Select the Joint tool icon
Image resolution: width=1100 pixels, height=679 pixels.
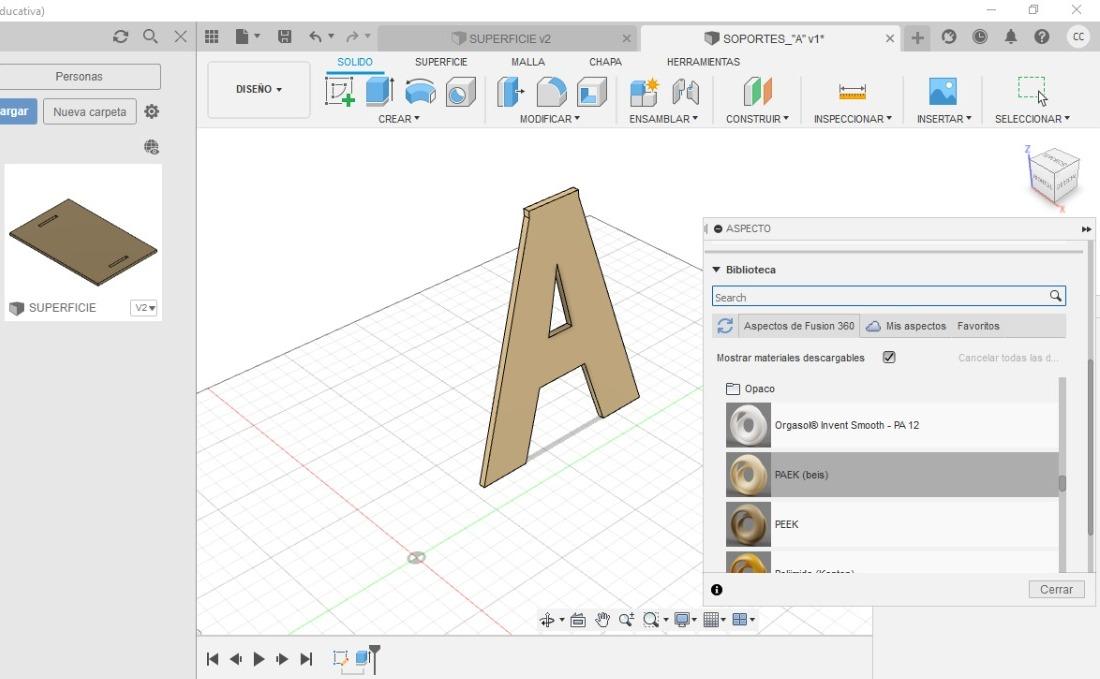[x=685, y=92]
